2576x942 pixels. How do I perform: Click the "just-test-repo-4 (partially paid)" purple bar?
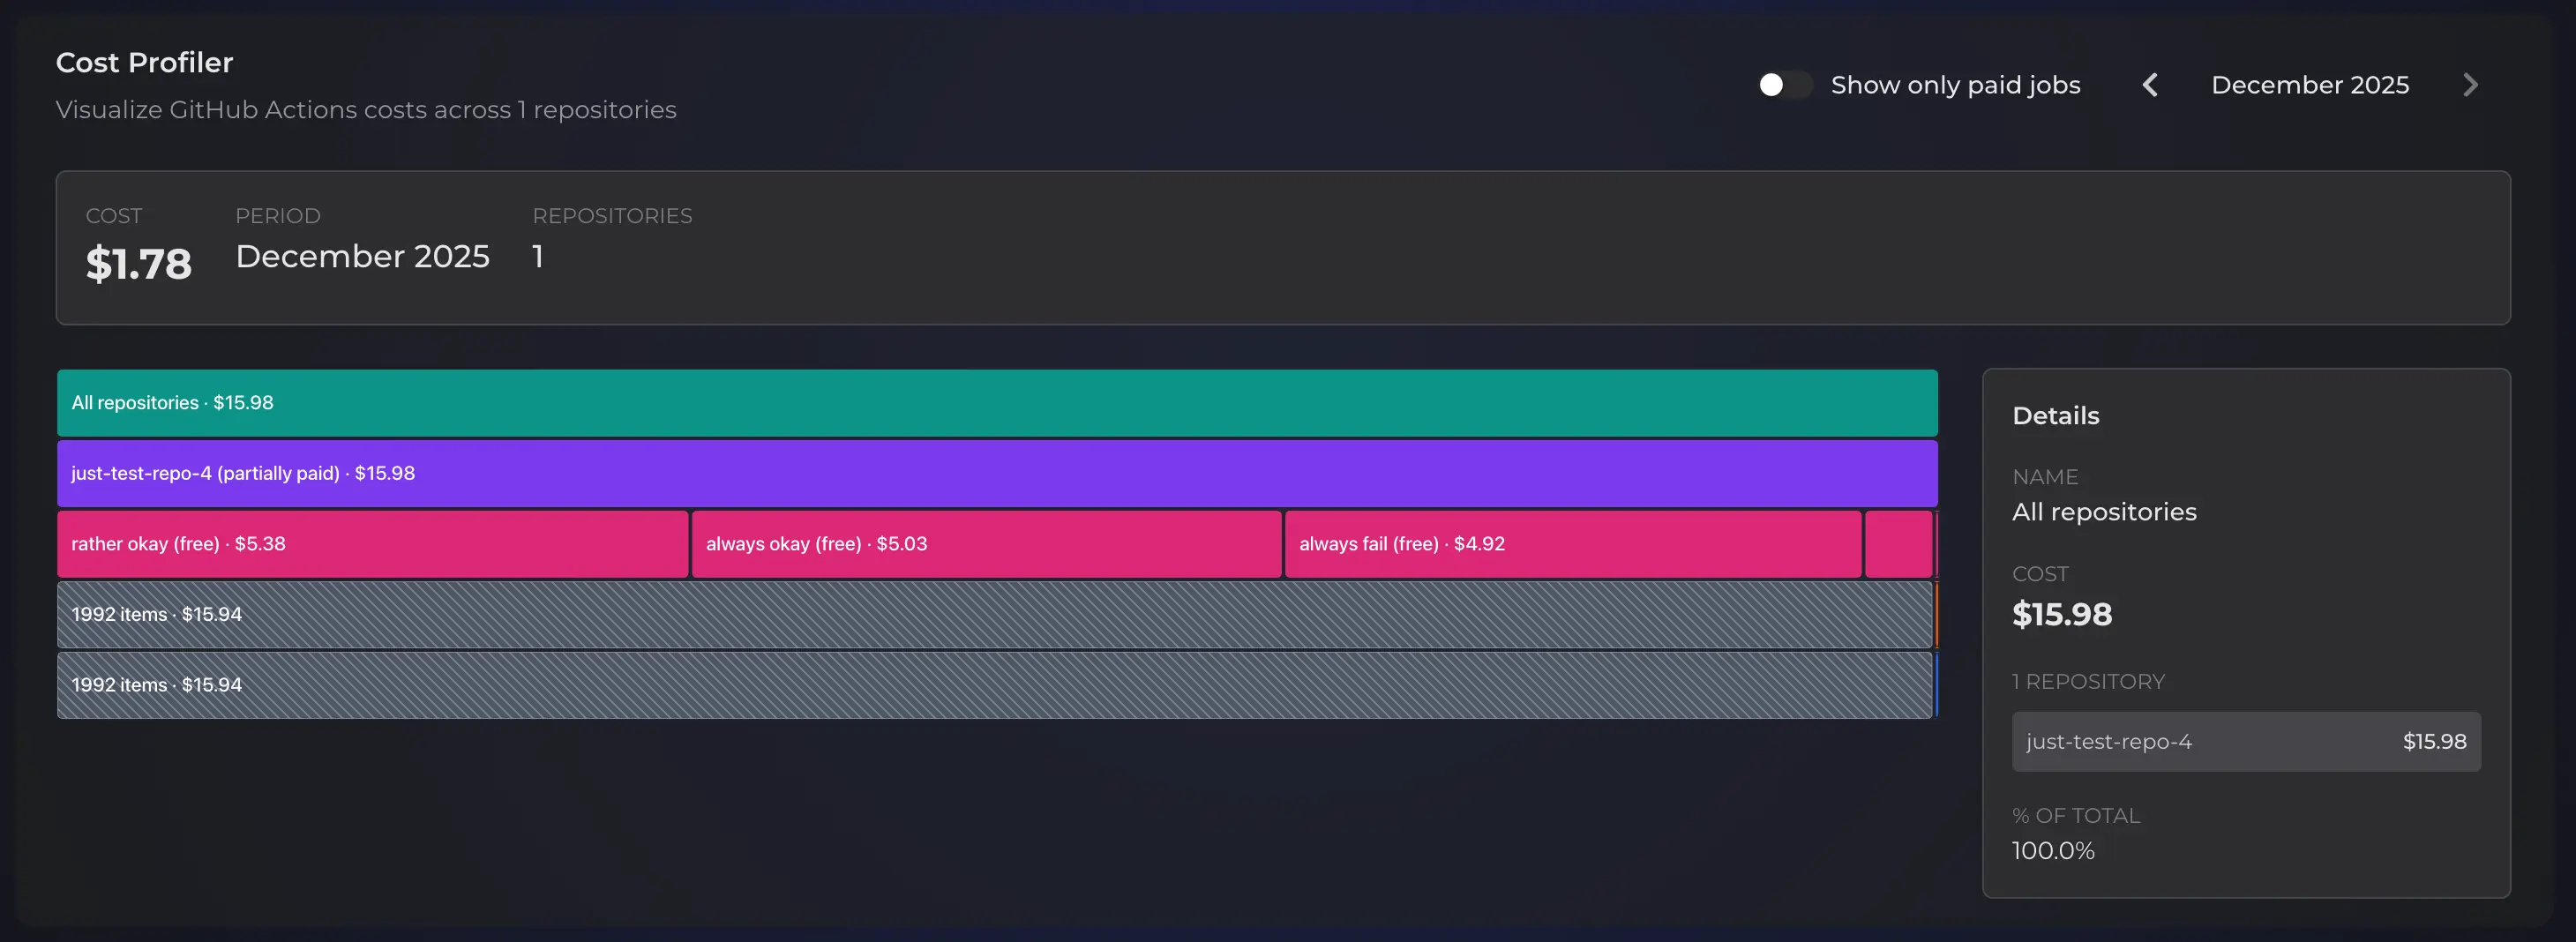996,473
